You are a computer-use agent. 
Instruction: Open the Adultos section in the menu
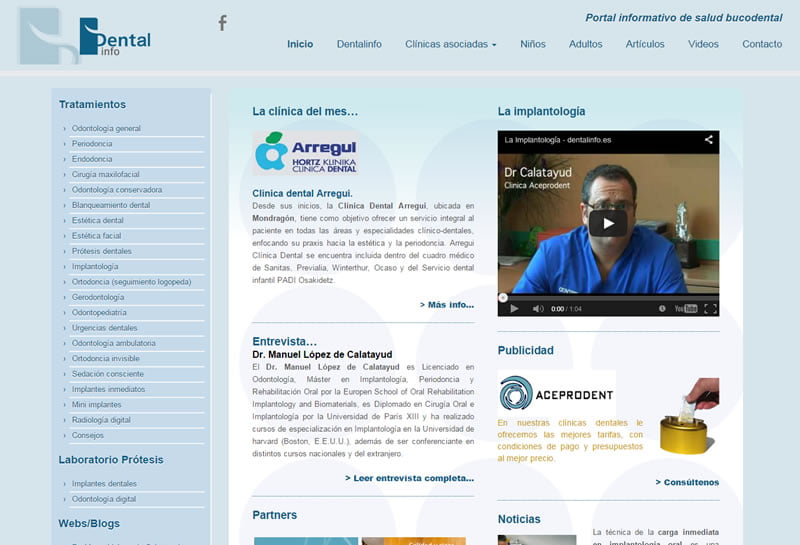pos(585,44)
